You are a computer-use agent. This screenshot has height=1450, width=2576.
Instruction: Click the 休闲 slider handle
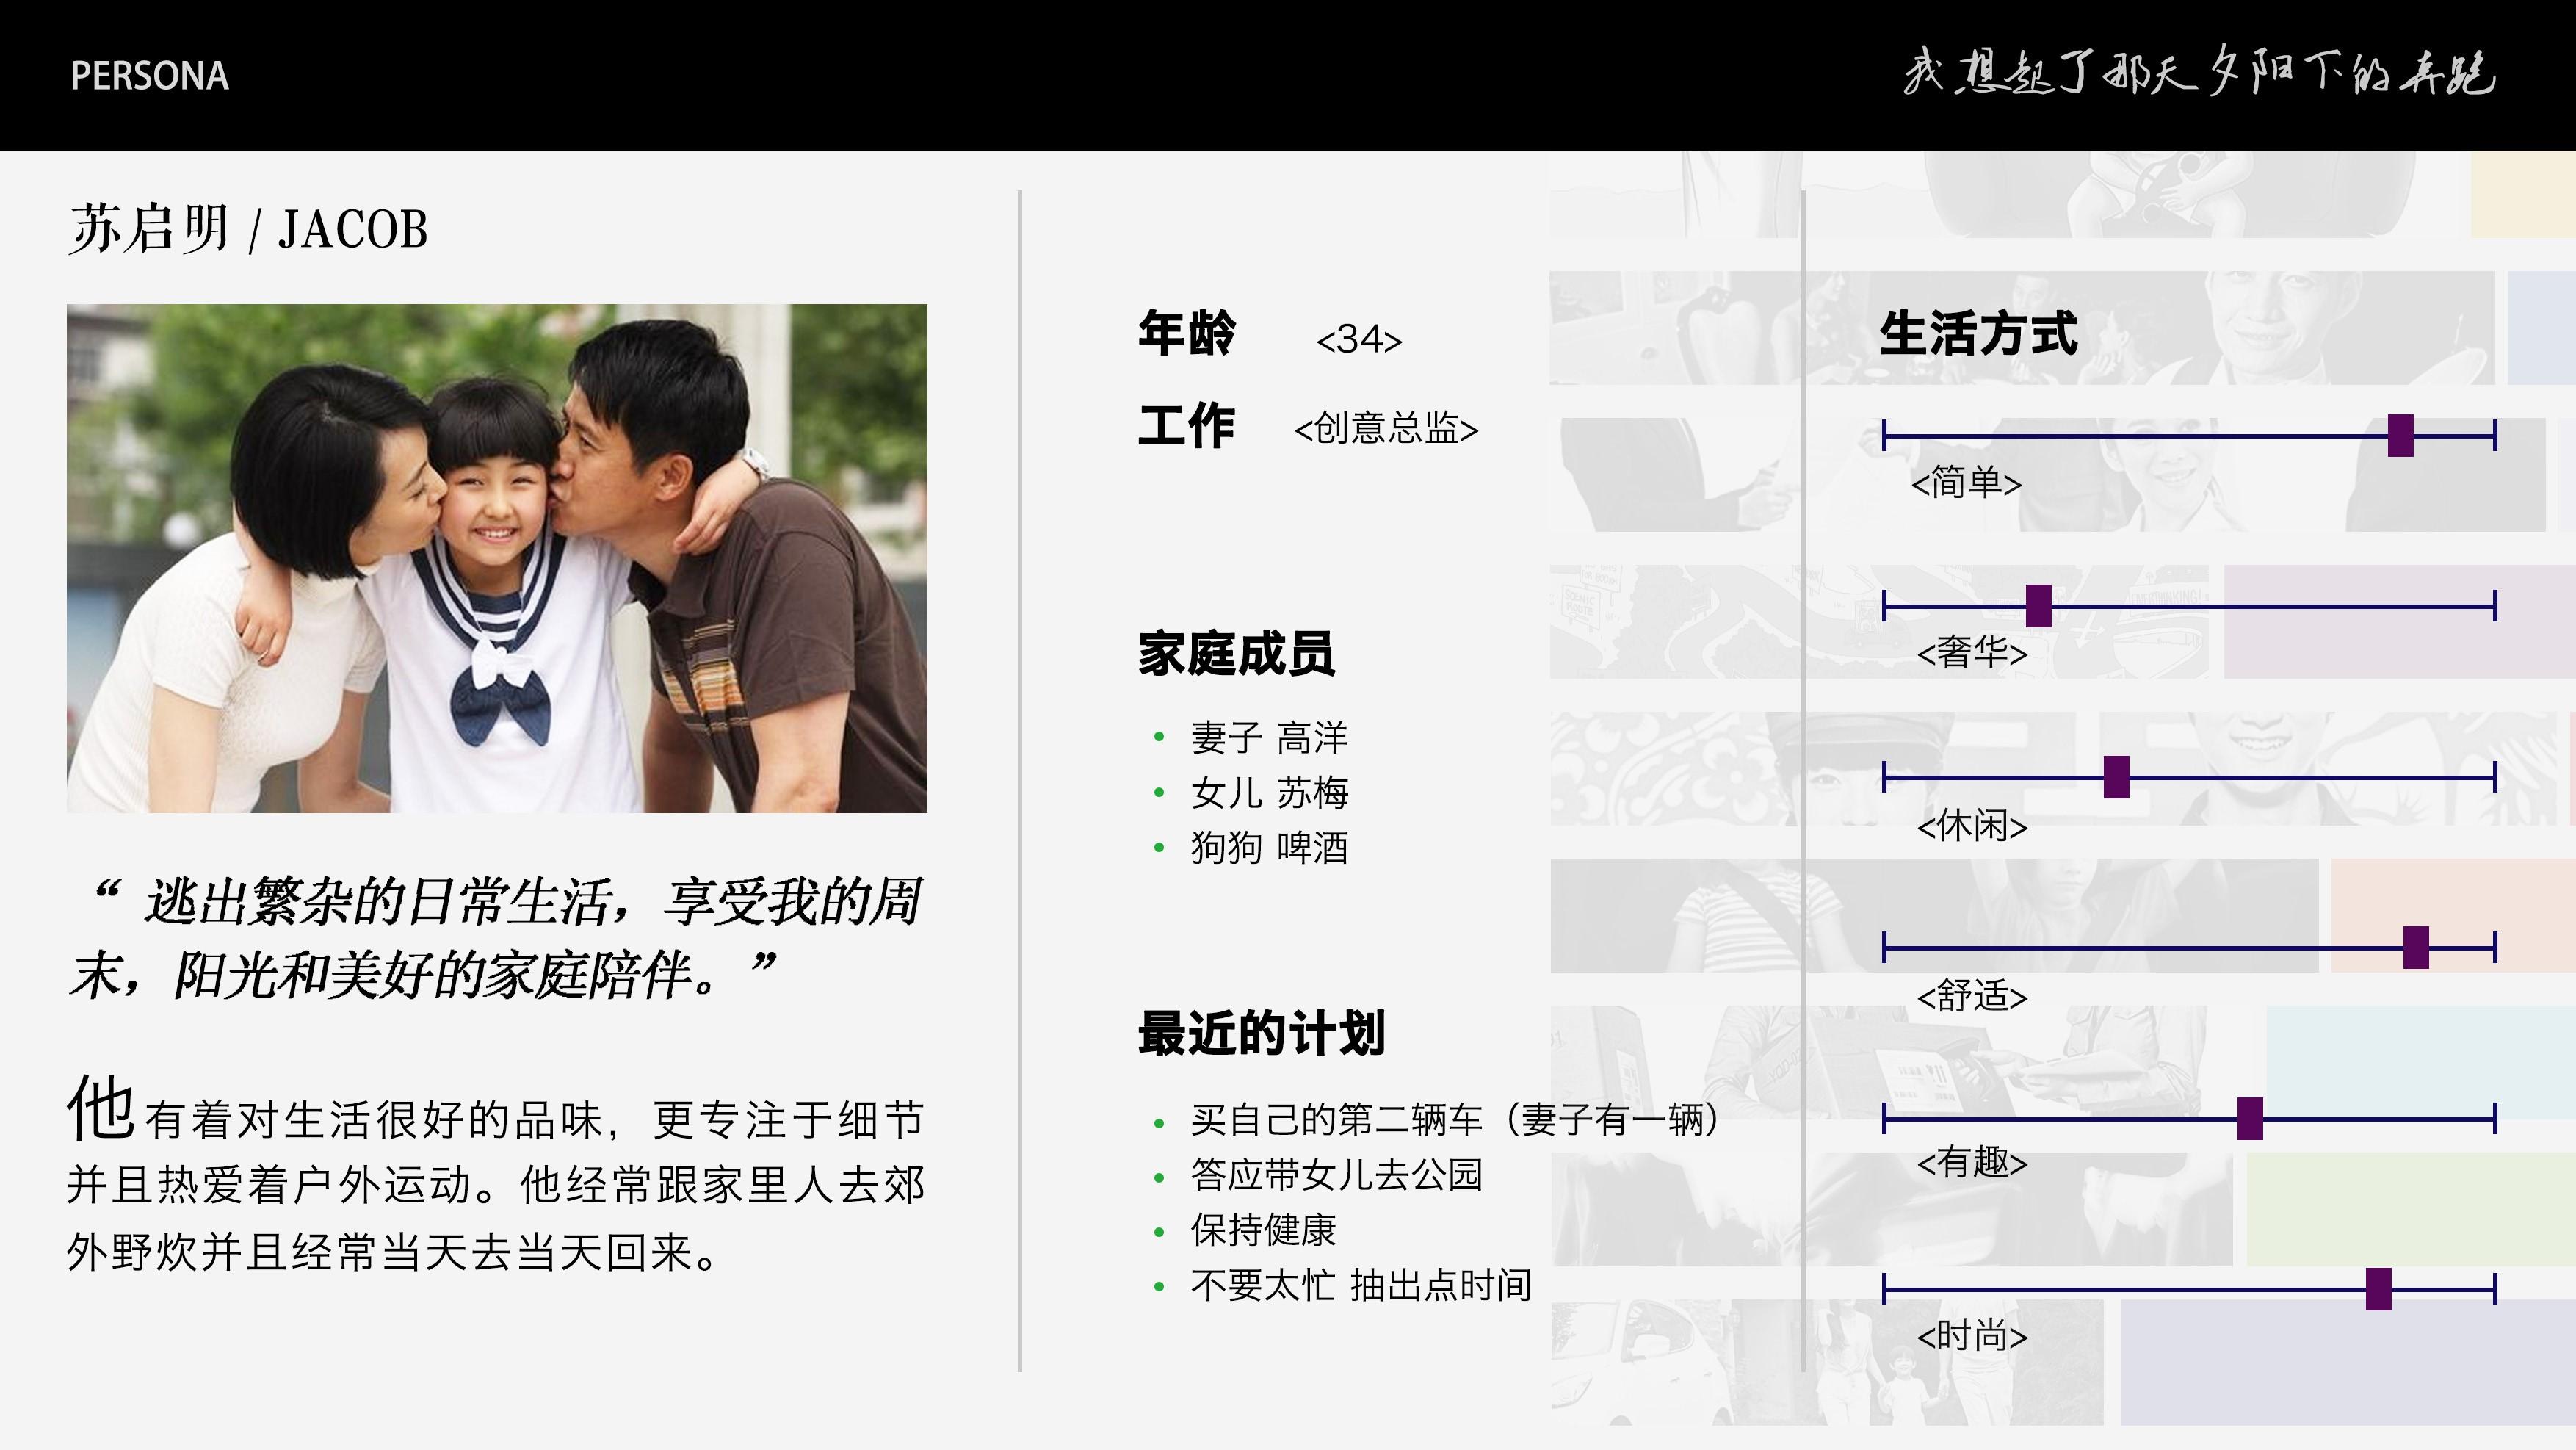coord(2116,777)
